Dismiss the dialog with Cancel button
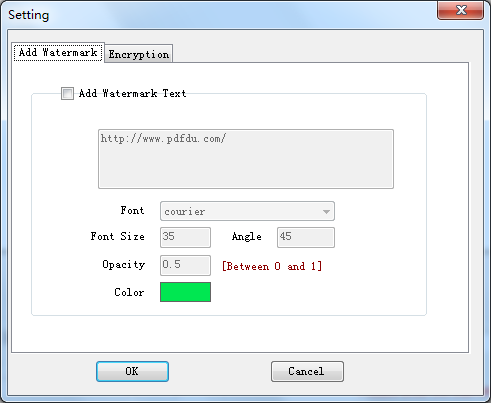 tap(307, 371)
